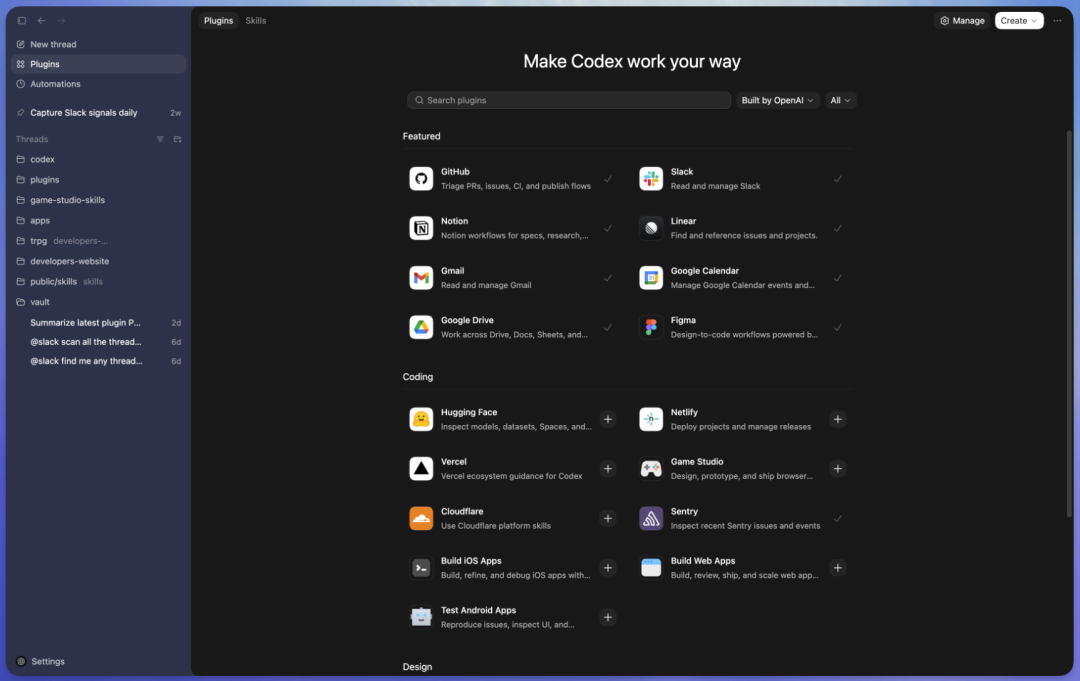Start a New thread

(x=53, y=45)
